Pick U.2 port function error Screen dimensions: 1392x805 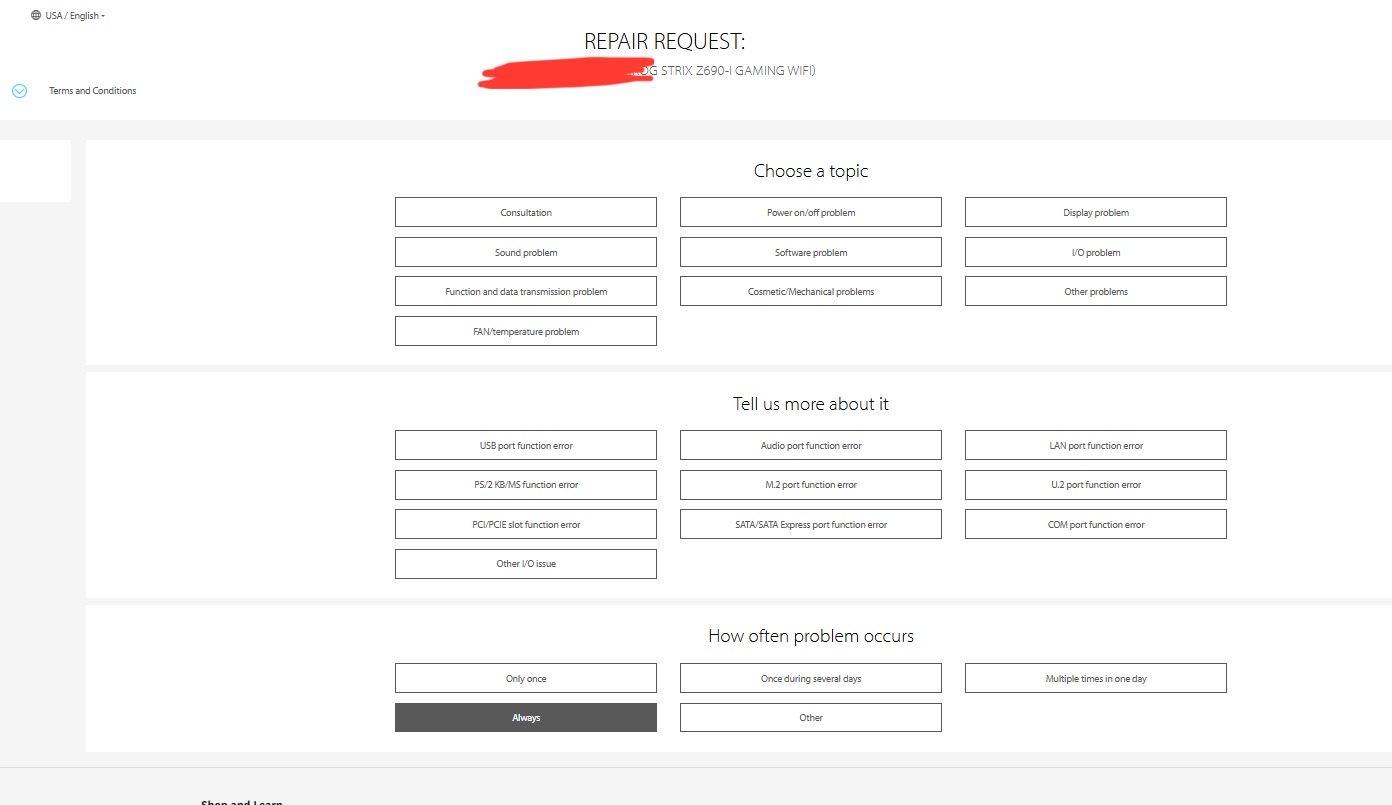(1096, 484)
